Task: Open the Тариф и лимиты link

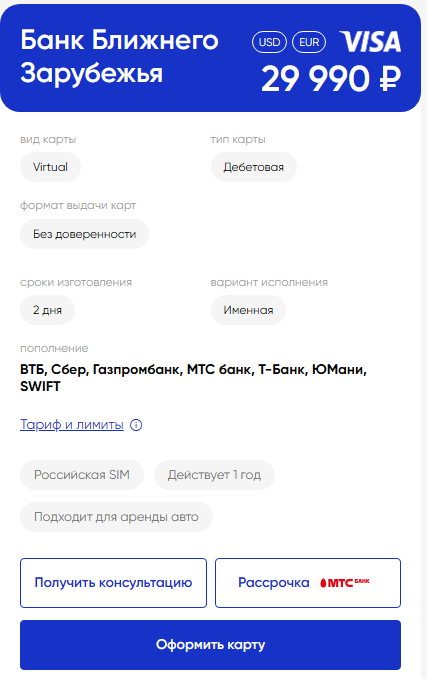Action: click(x=72, y=425)
